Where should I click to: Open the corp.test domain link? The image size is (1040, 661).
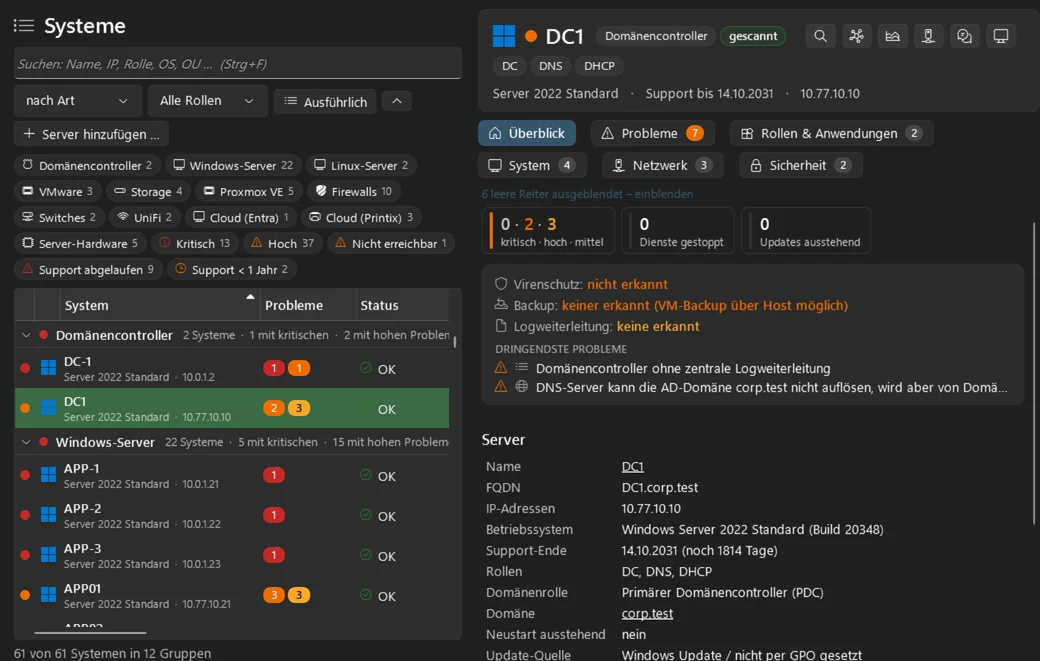[x=647, y=613]
